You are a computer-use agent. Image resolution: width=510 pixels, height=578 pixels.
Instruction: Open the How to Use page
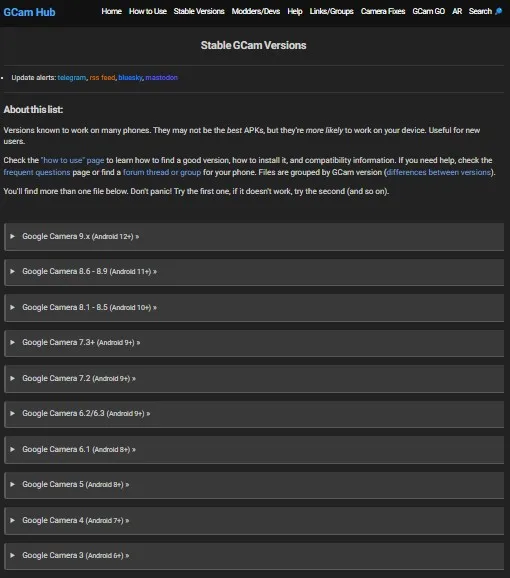coord(147,11)
